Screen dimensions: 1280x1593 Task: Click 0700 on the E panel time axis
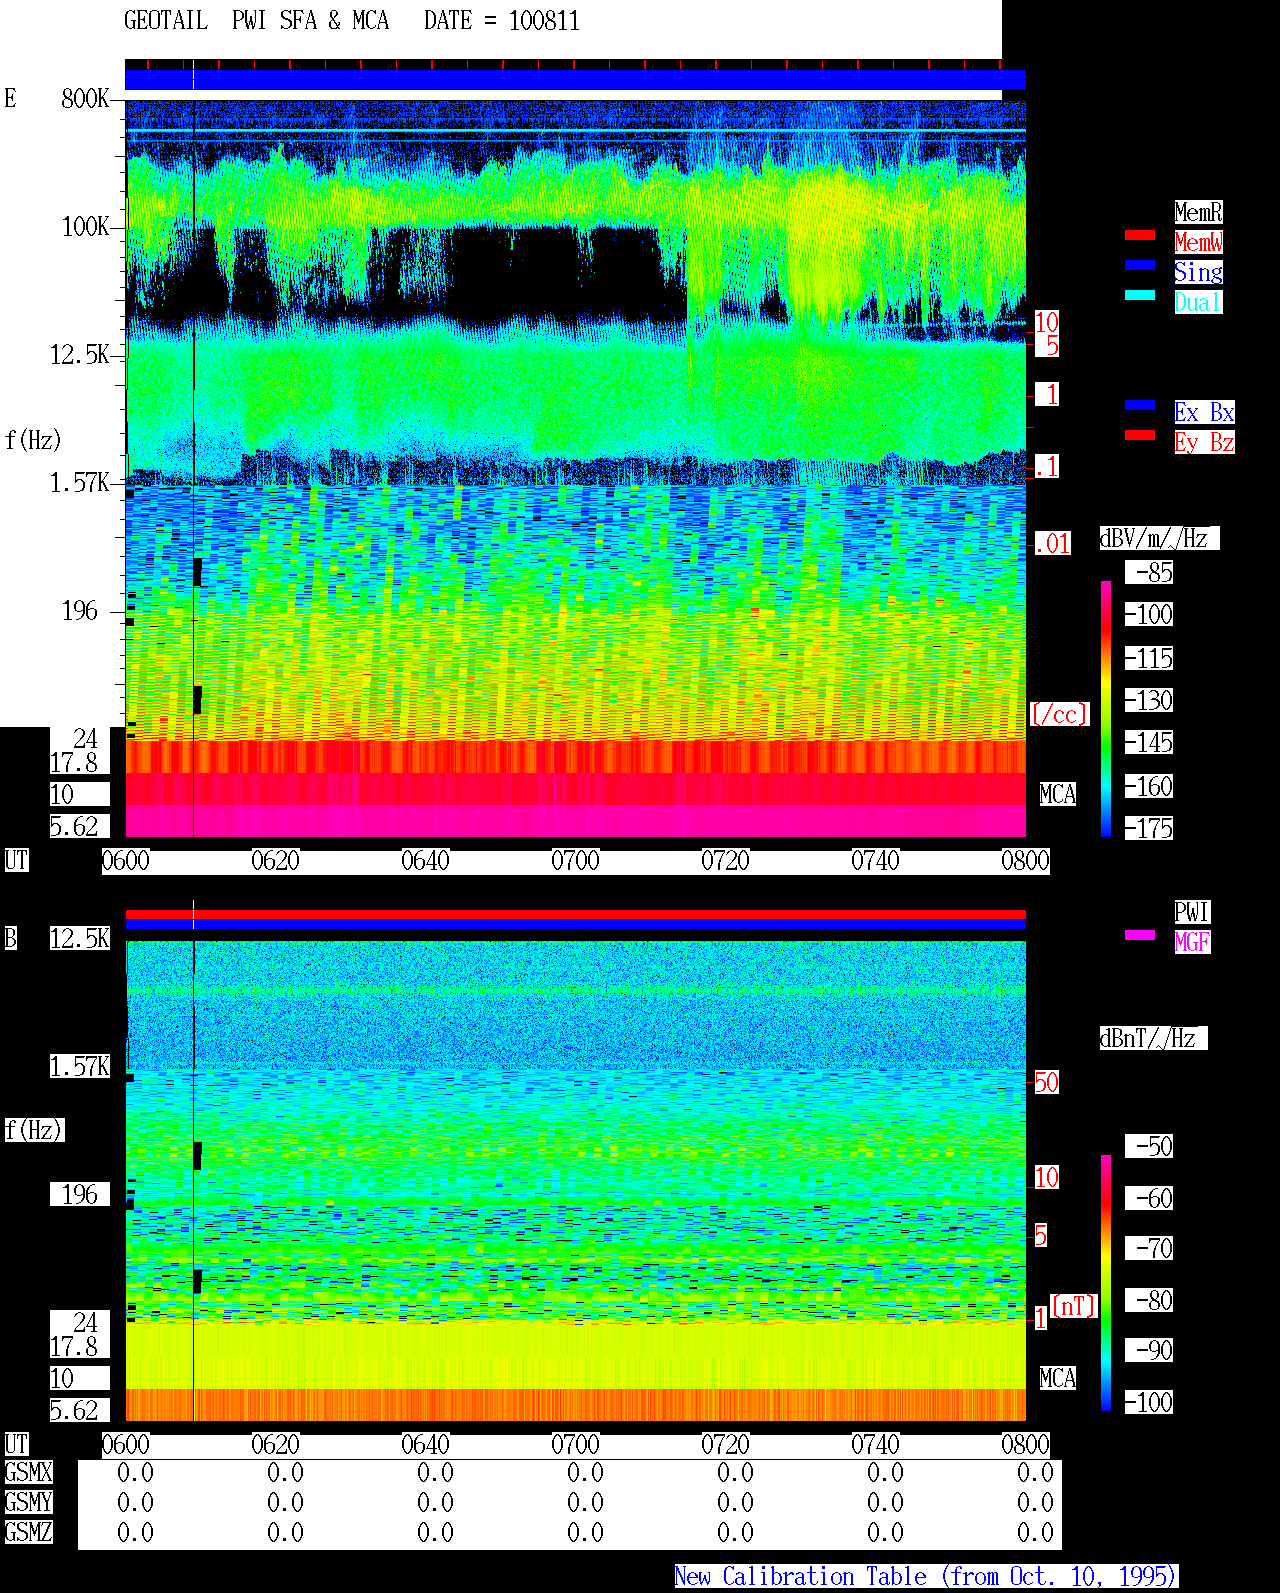coord(575,860)
